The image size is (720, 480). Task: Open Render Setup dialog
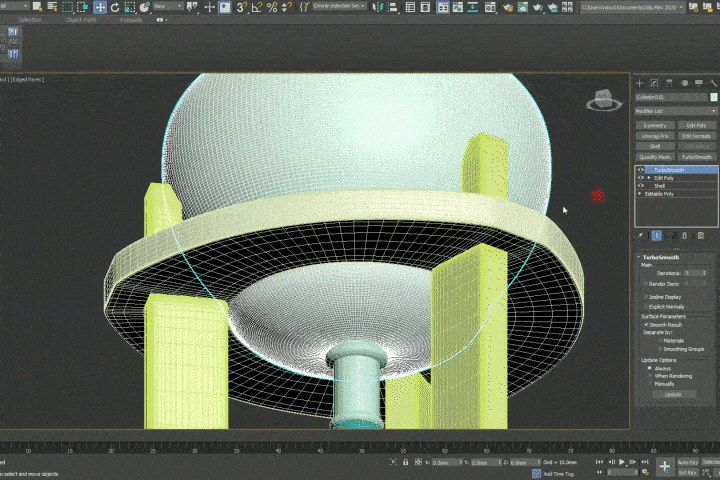(x=507, y=7)
